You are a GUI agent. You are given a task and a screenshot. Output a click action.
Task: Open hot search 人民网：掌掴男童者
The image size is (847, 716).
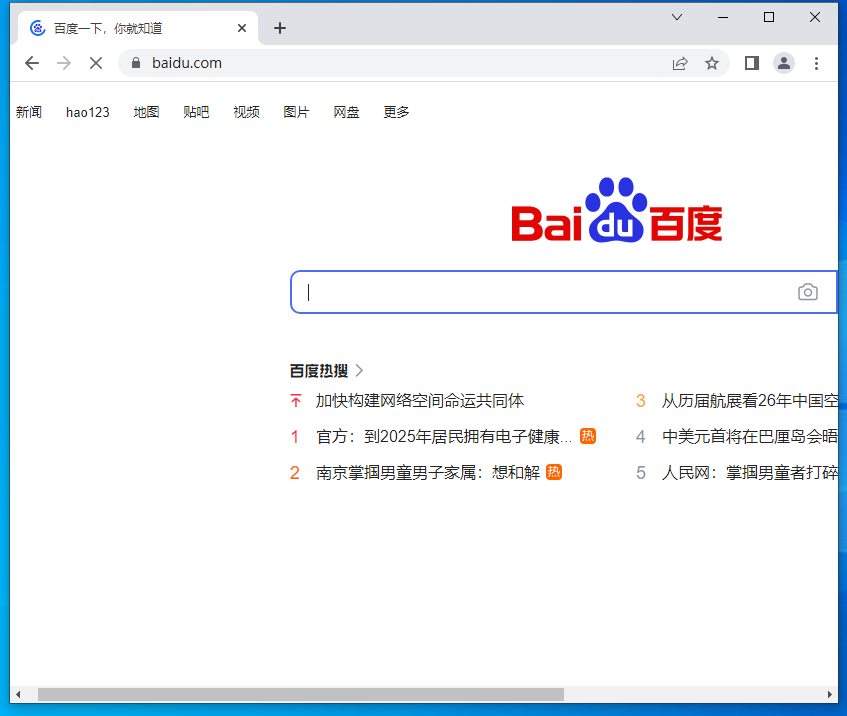point(750,473)
